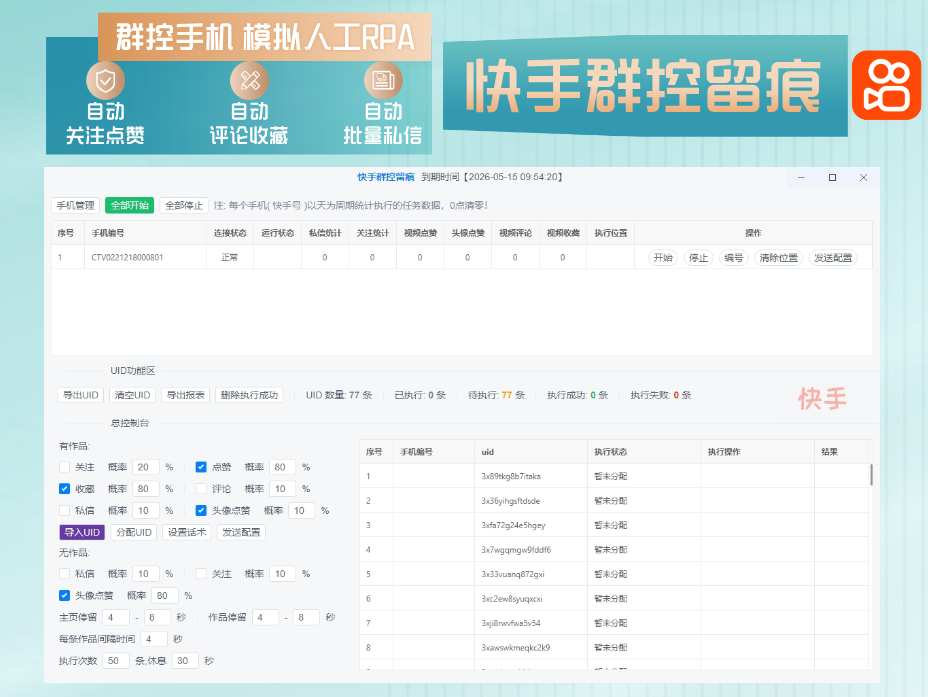Open 设置话术 dialog
928x697 pixels.
click(x=186, y=532)
